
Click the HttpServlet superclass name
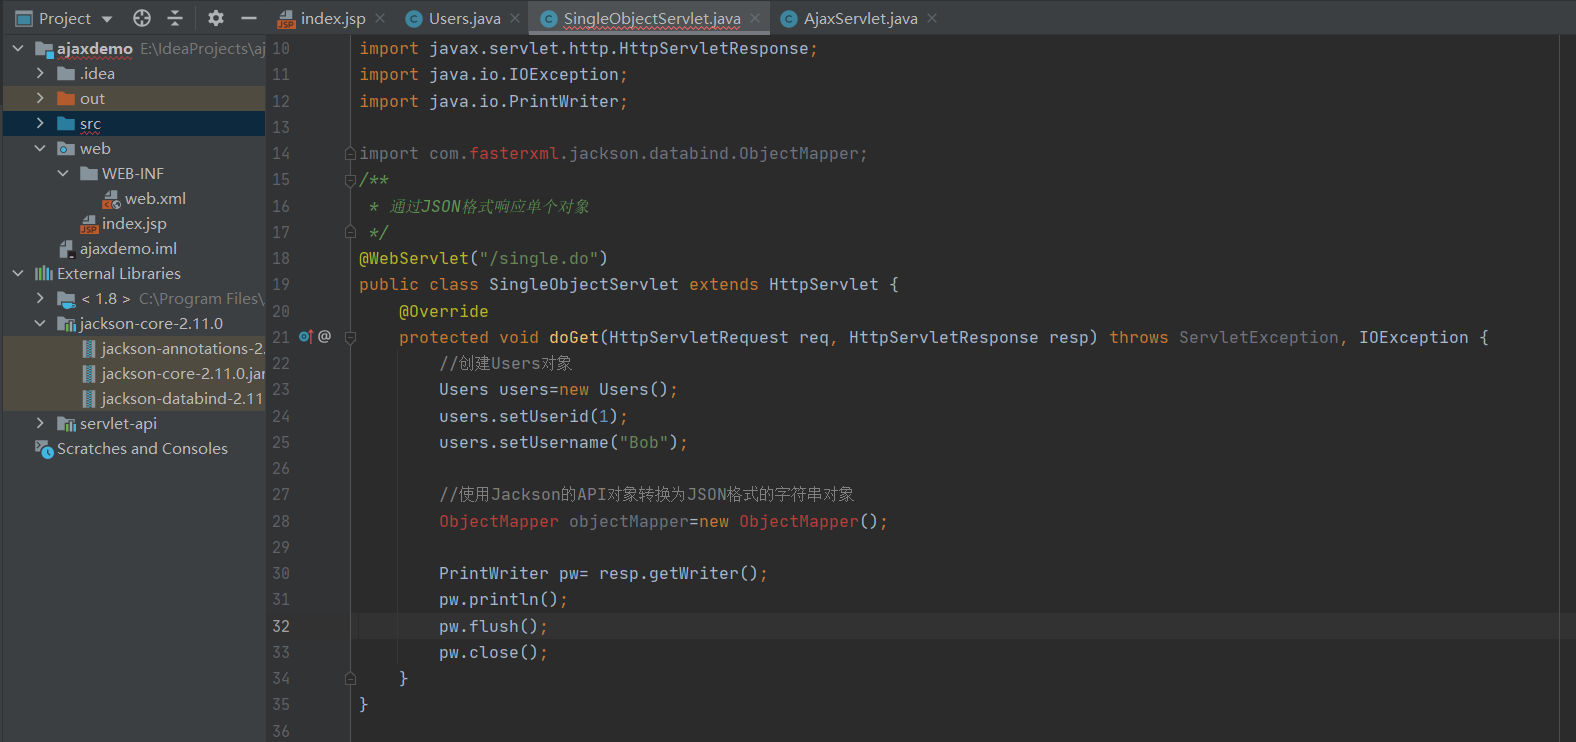click(823, 284)
